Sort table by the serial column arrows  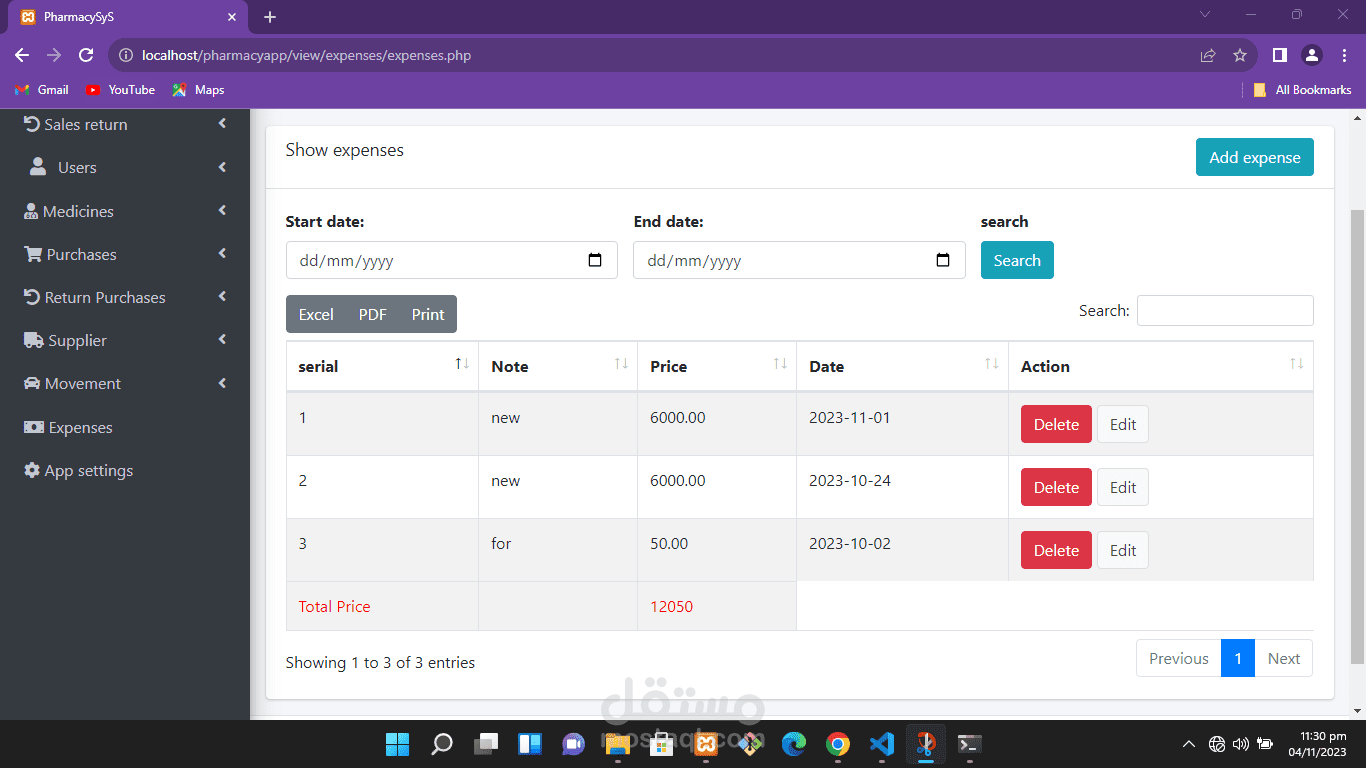coord(462,364)
